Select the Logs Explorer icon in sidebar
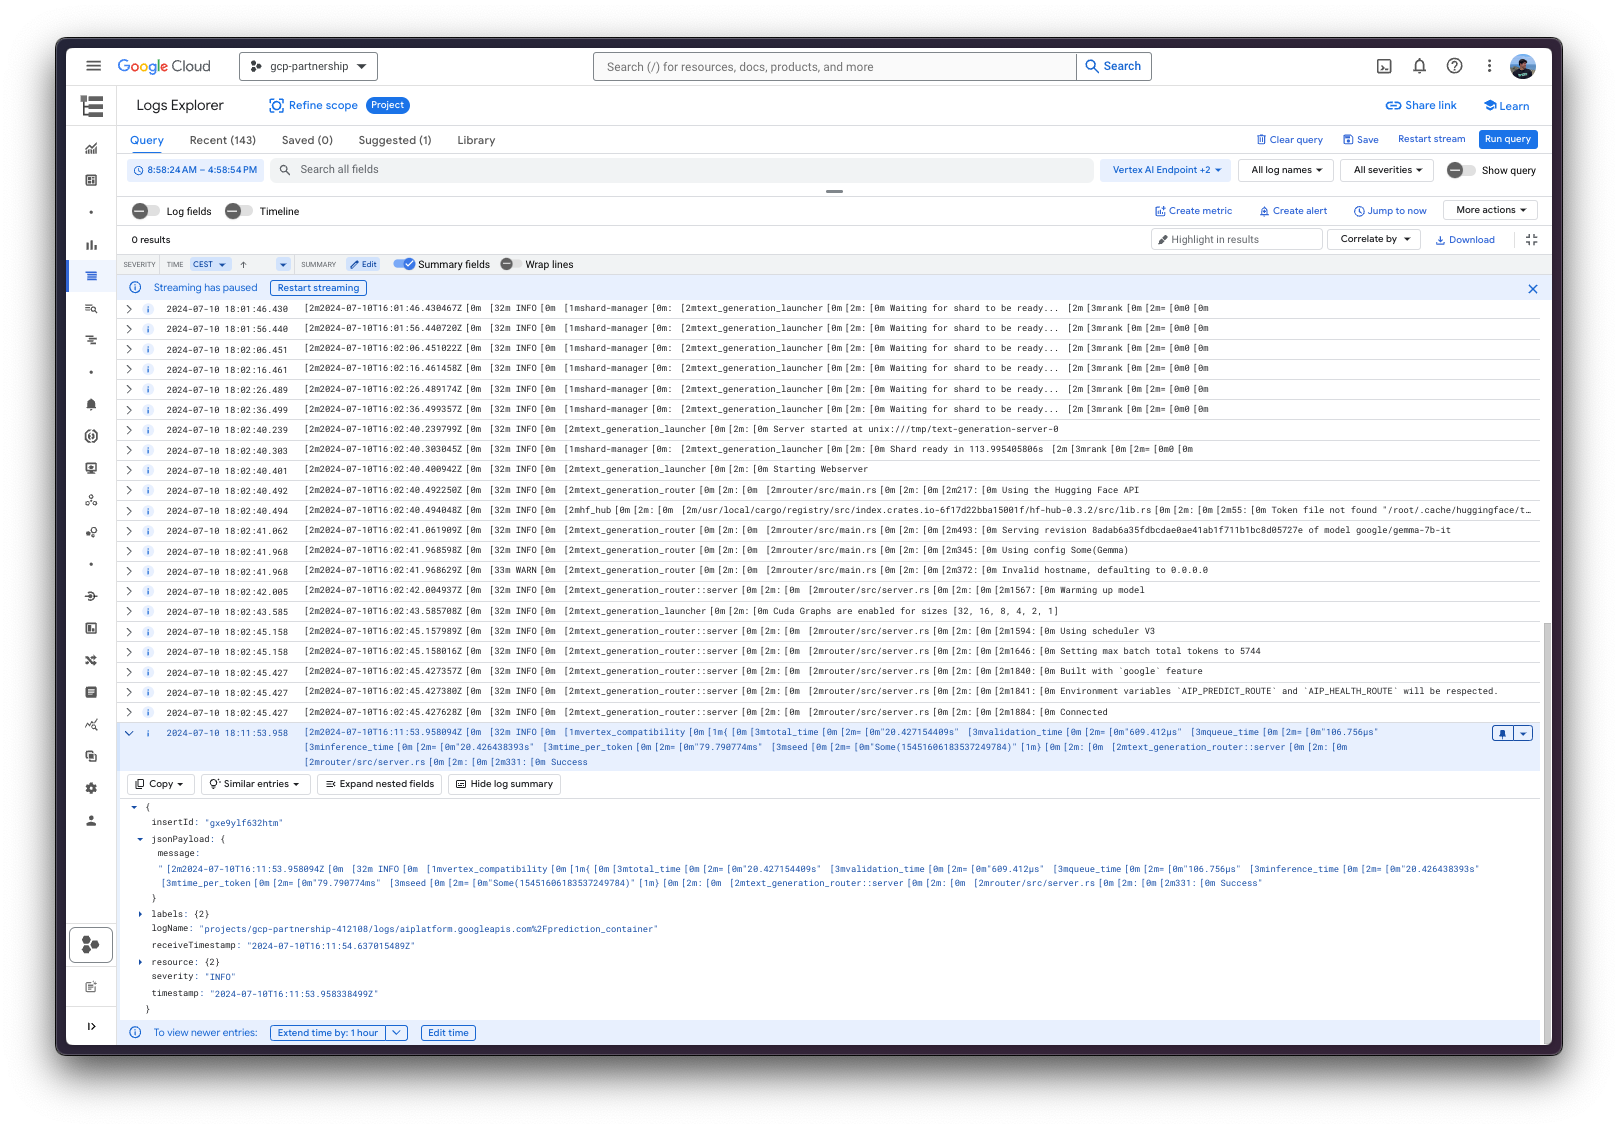Screen dimensions: 1618x1129 [x=91, y=276]
